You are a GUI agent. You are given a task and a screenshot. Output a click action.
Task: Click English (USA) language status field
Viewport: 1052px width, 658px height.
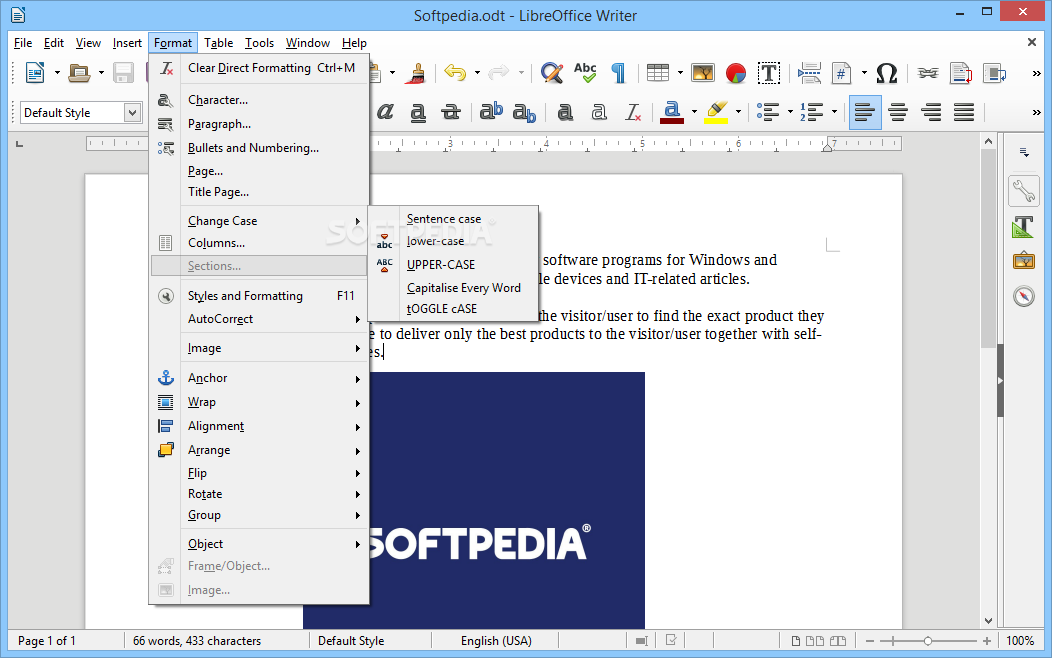[x=496, y=641]
